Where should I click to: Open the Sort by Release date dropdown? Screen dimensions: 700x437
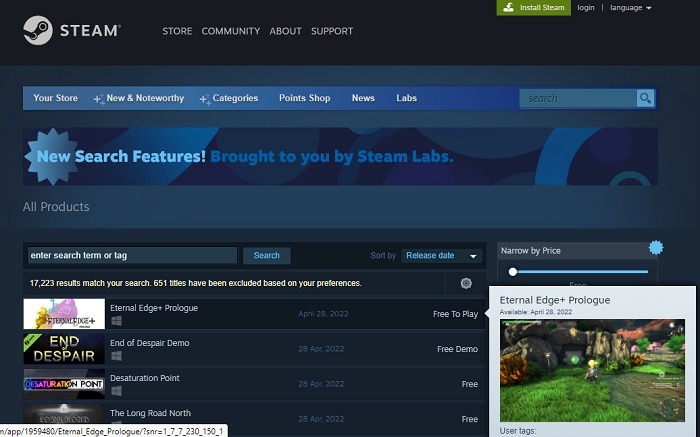(441, 256)
